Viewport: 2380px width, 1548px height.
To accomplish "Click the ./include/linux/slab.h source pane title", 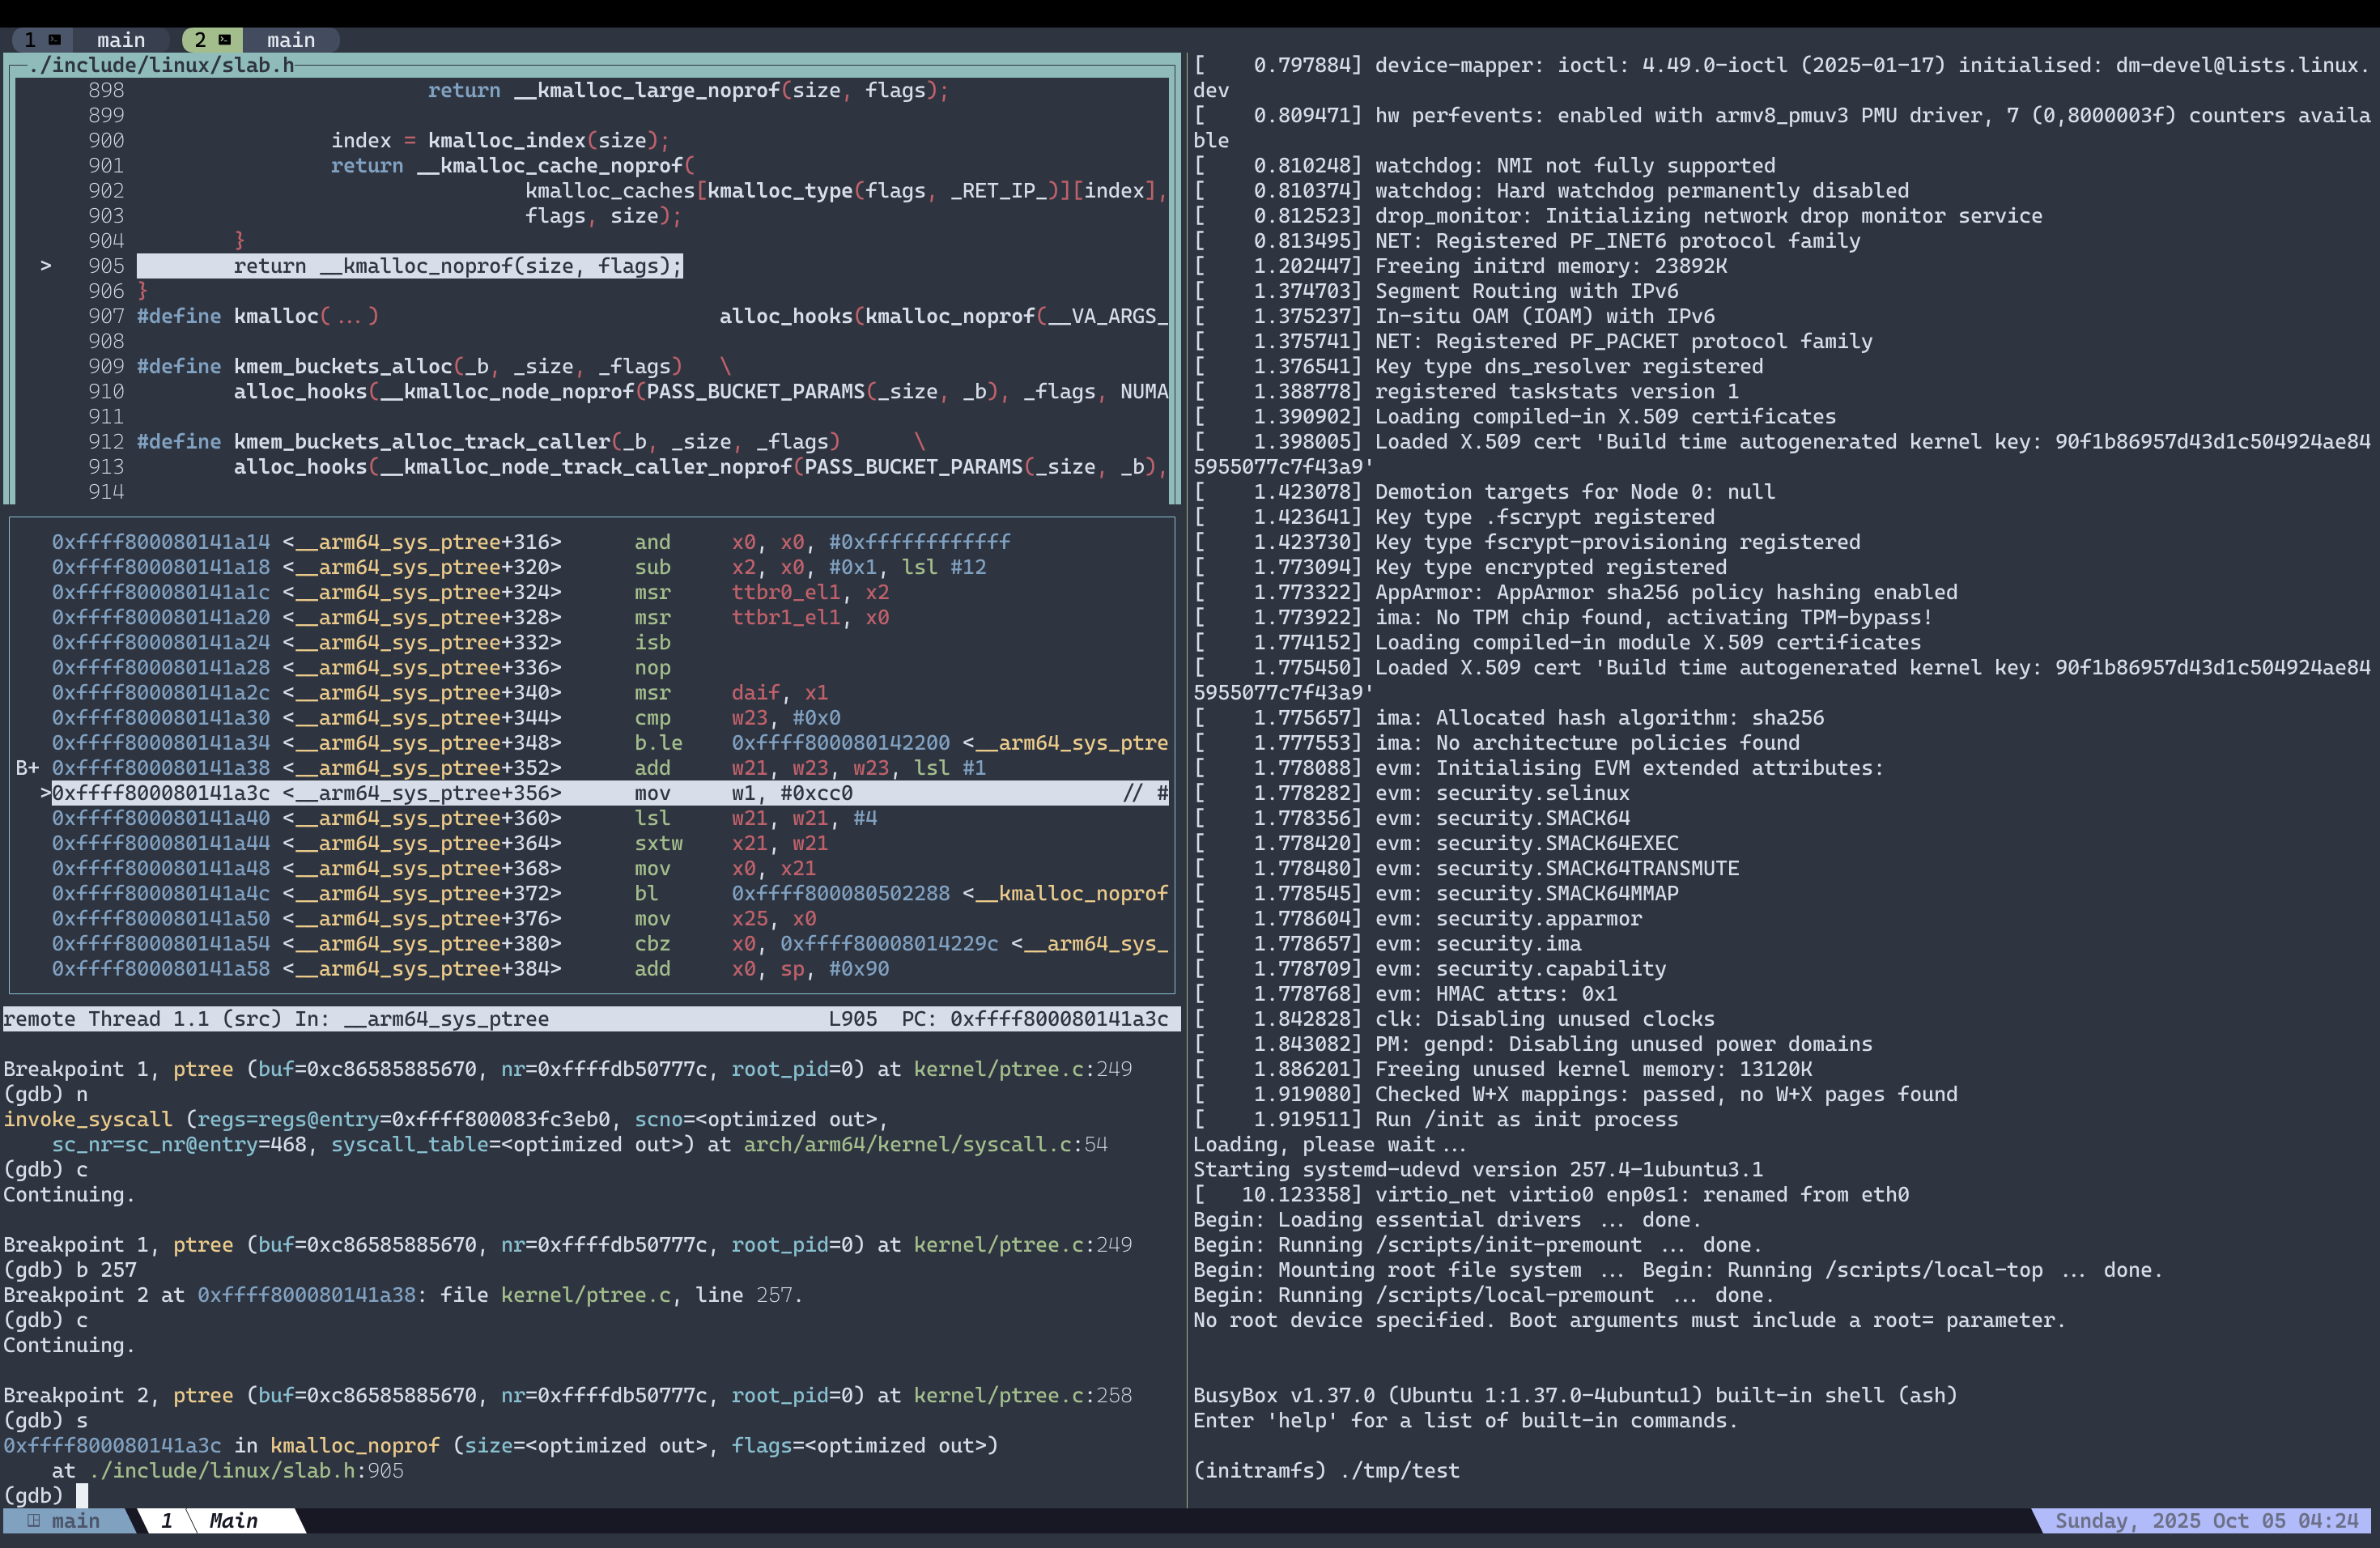I will (x=161, y=65).
